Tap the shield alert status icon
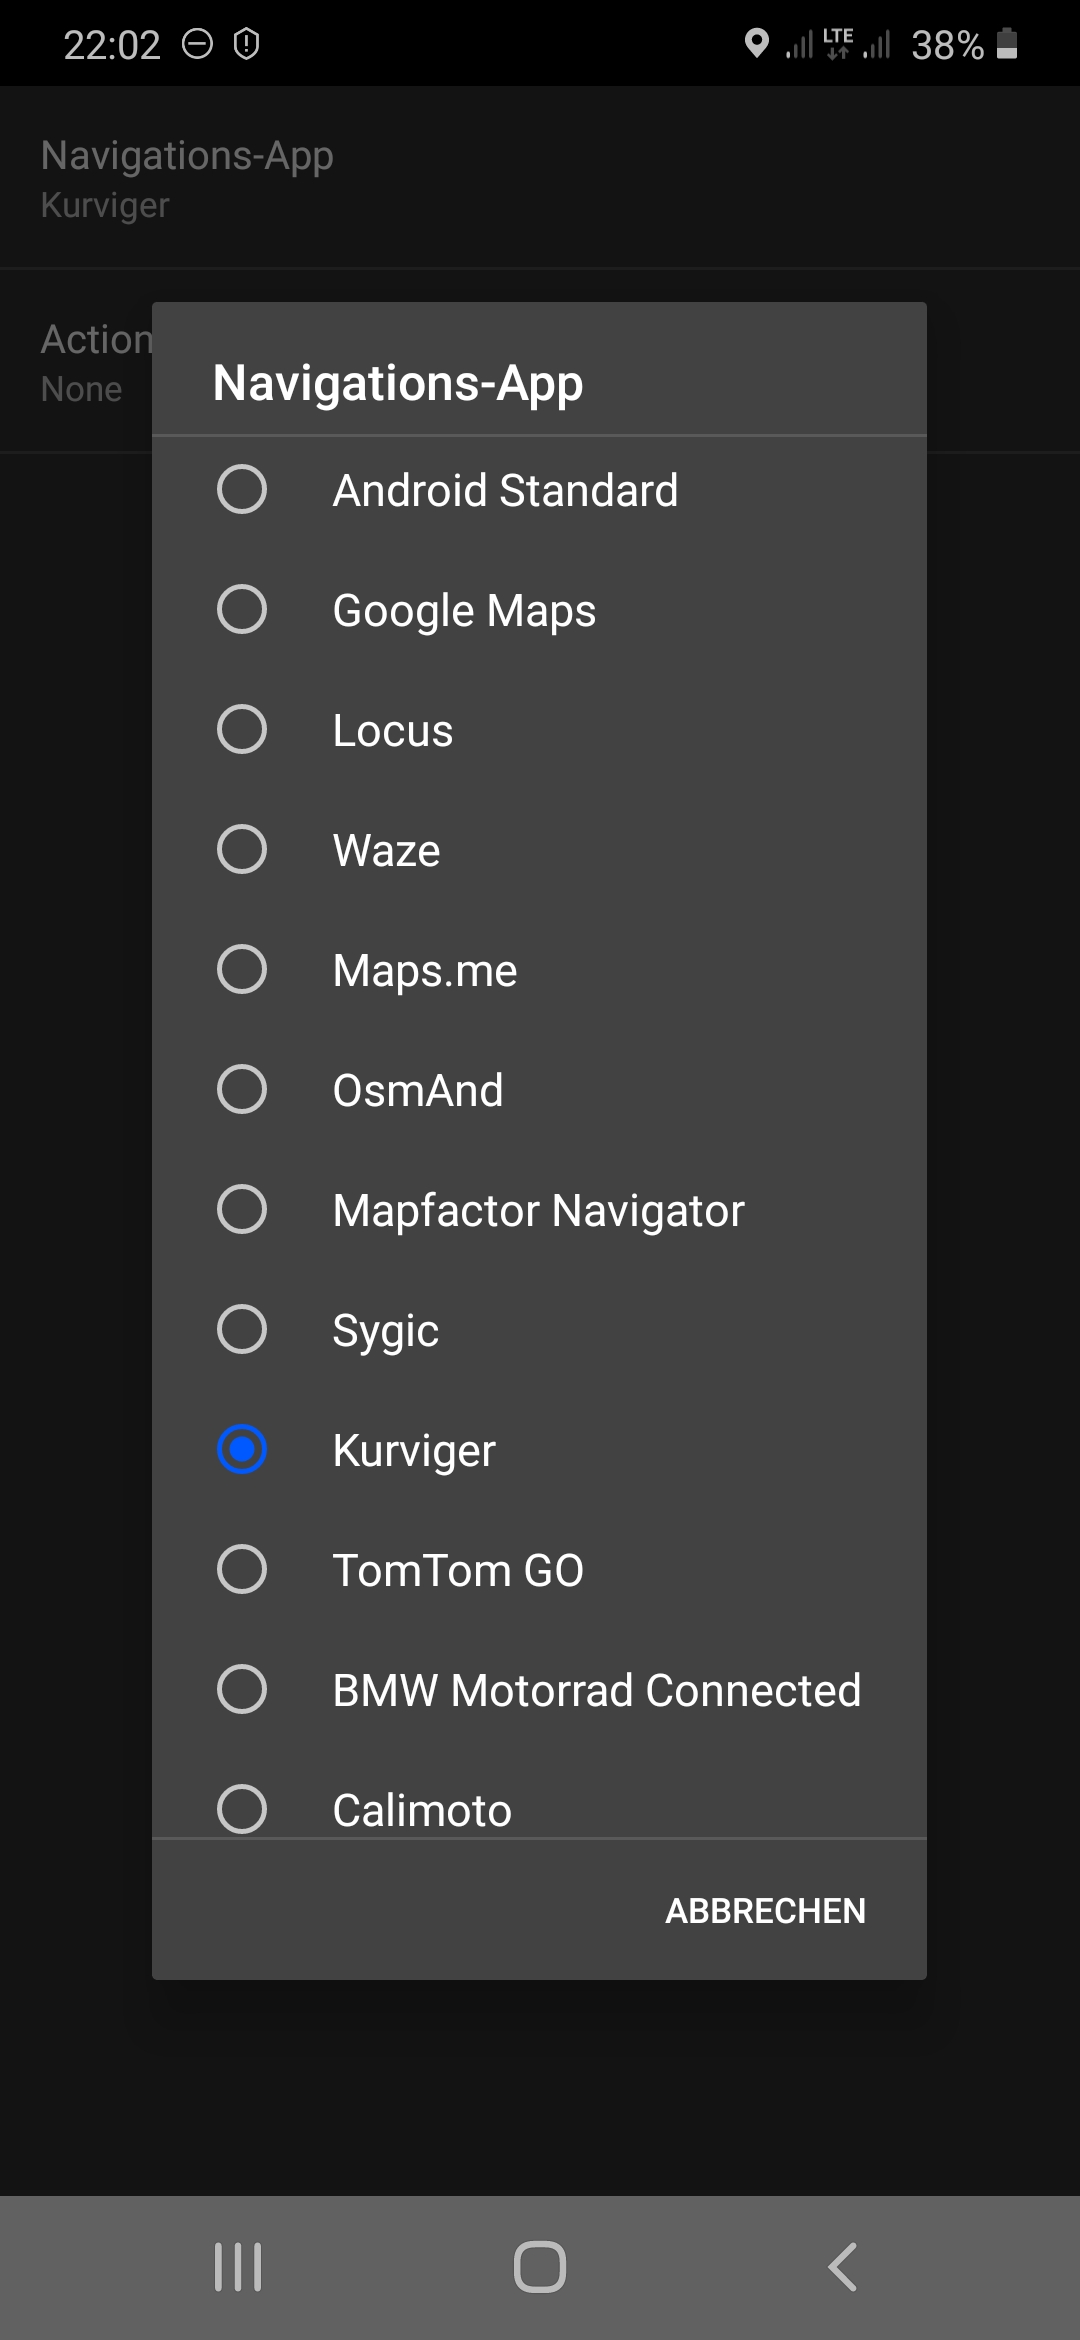 (x=246, y=44)
